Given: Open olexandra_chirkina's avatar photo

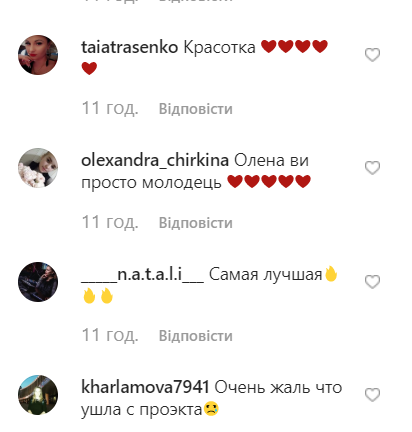Looking at the screenshot, I should (x=38, y=168).
